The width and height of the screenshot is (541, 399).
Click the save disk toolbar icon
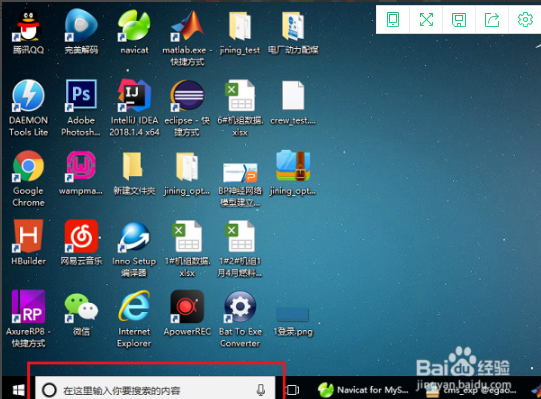459,20
